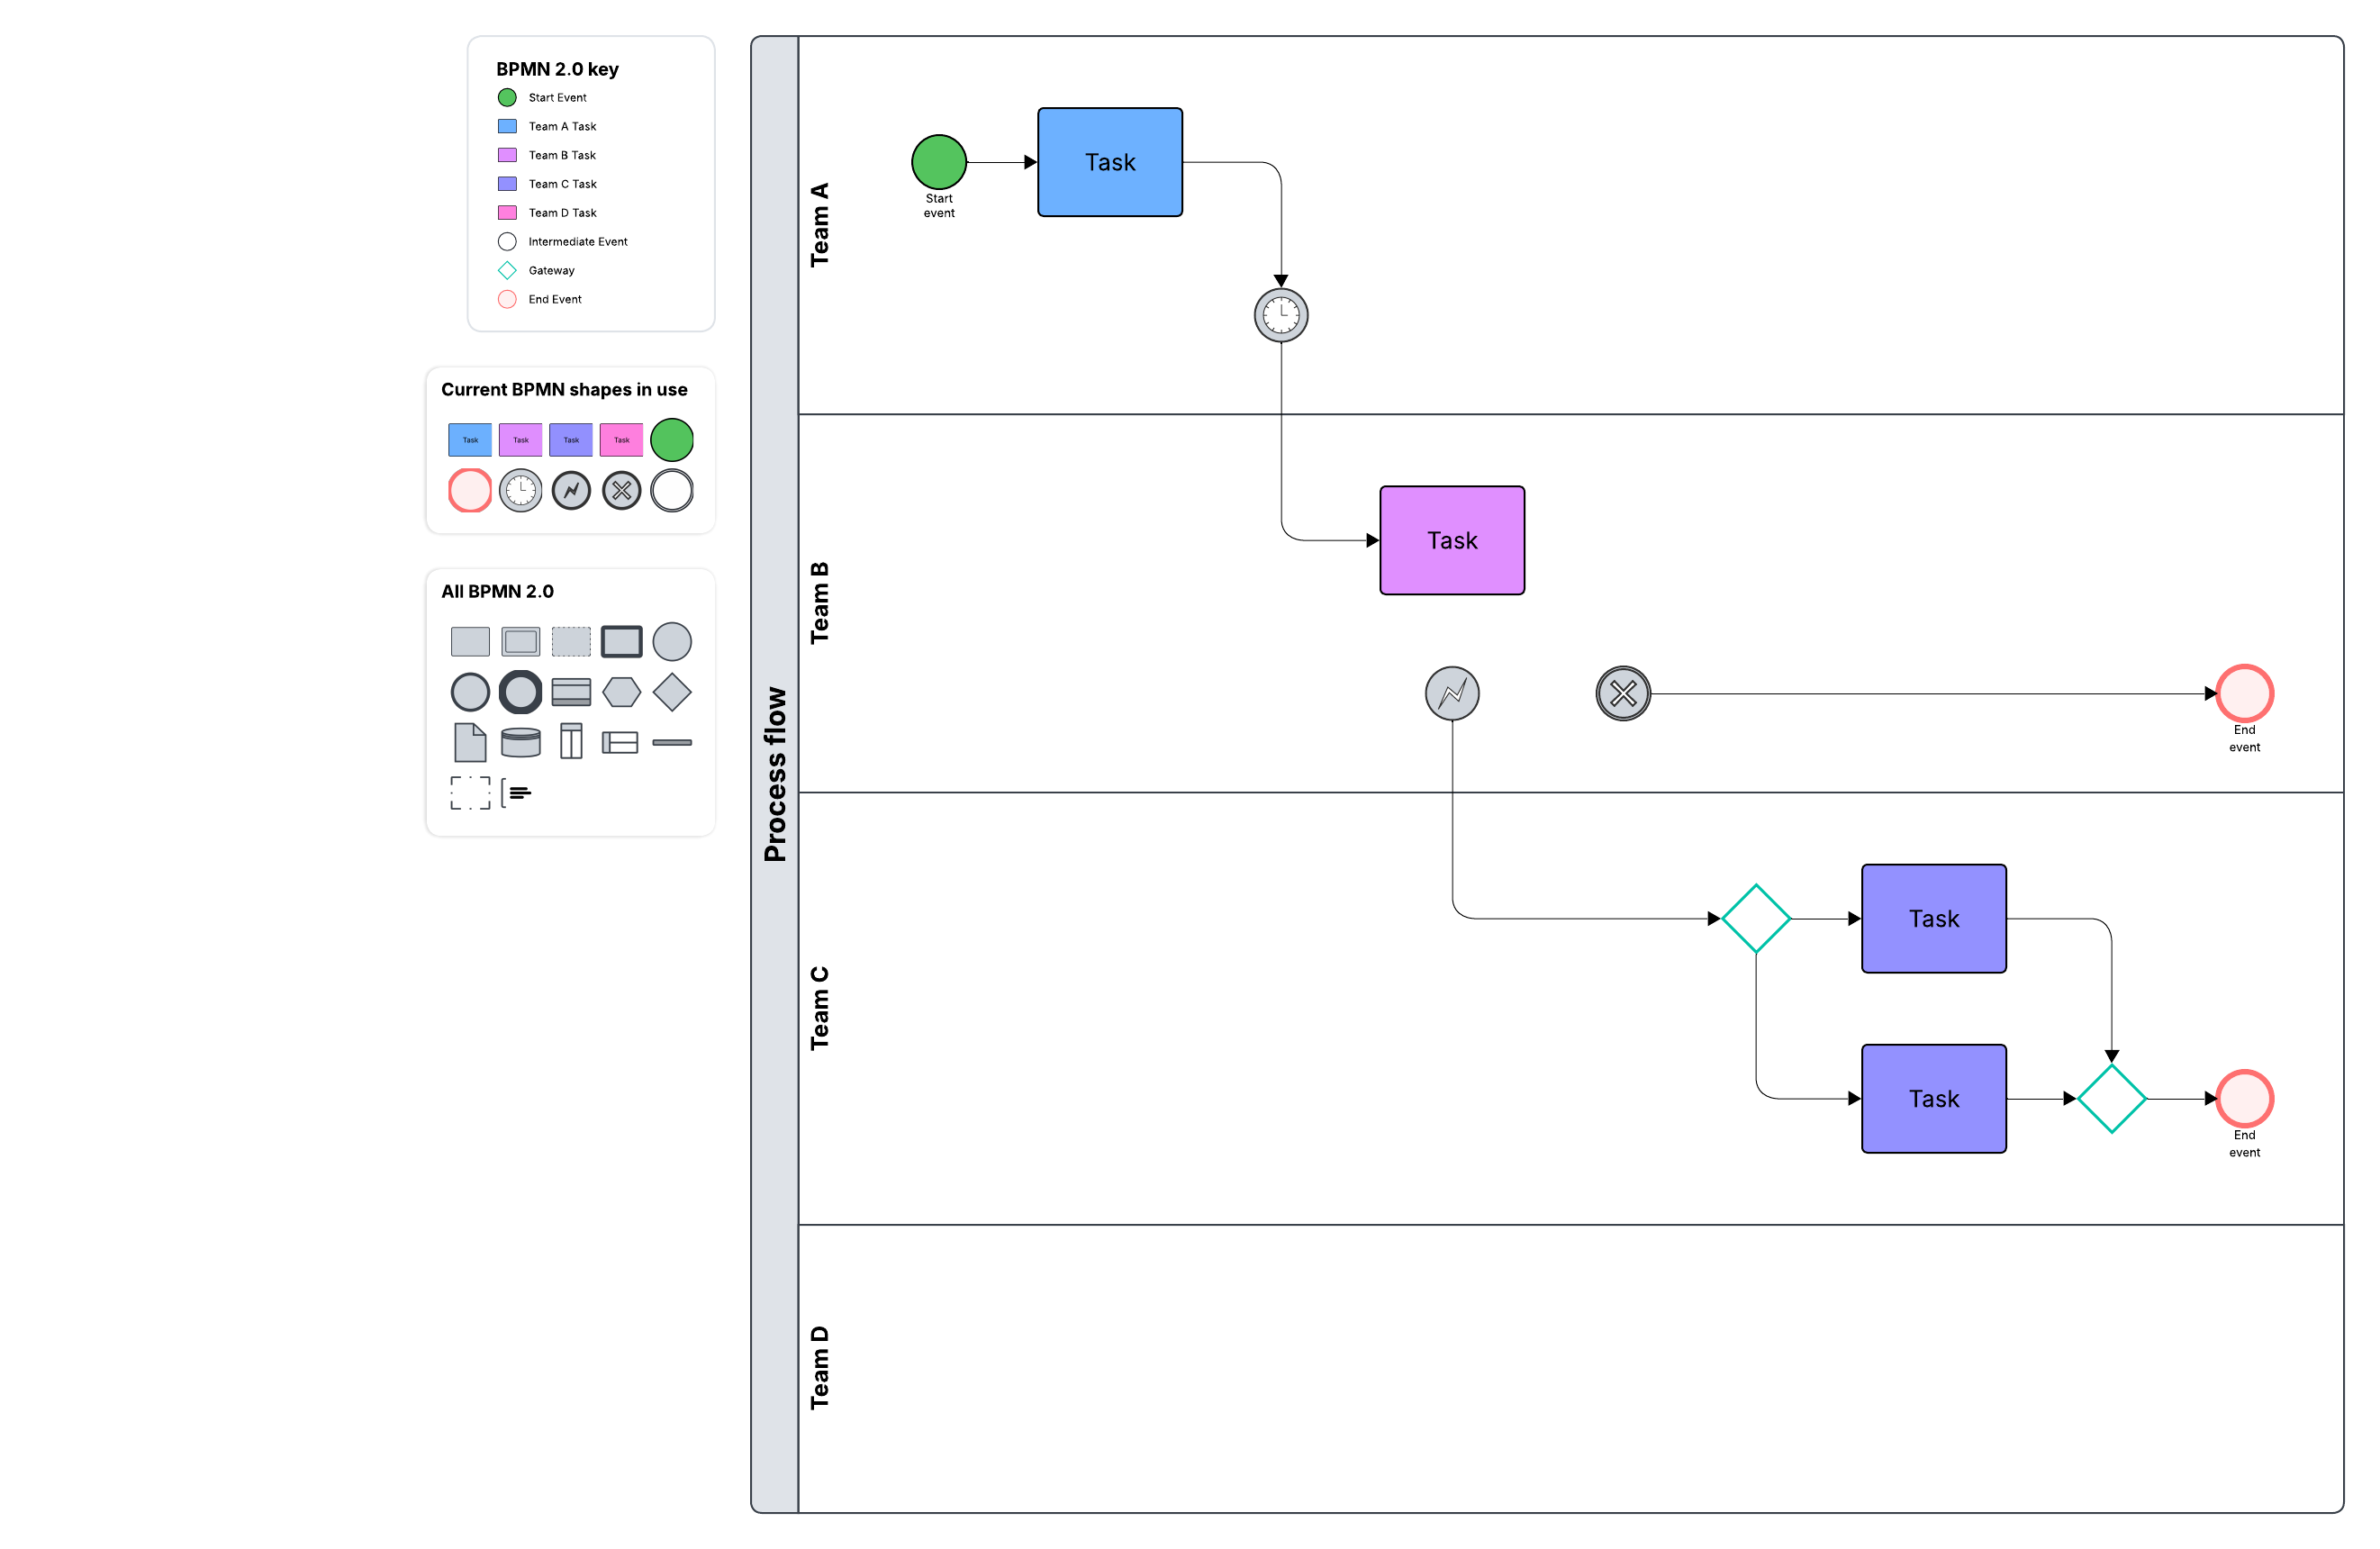Choose the dashed group box shape in All BPMN 2.0
The image size is (2380, 1549).
[x=470, y=793]
